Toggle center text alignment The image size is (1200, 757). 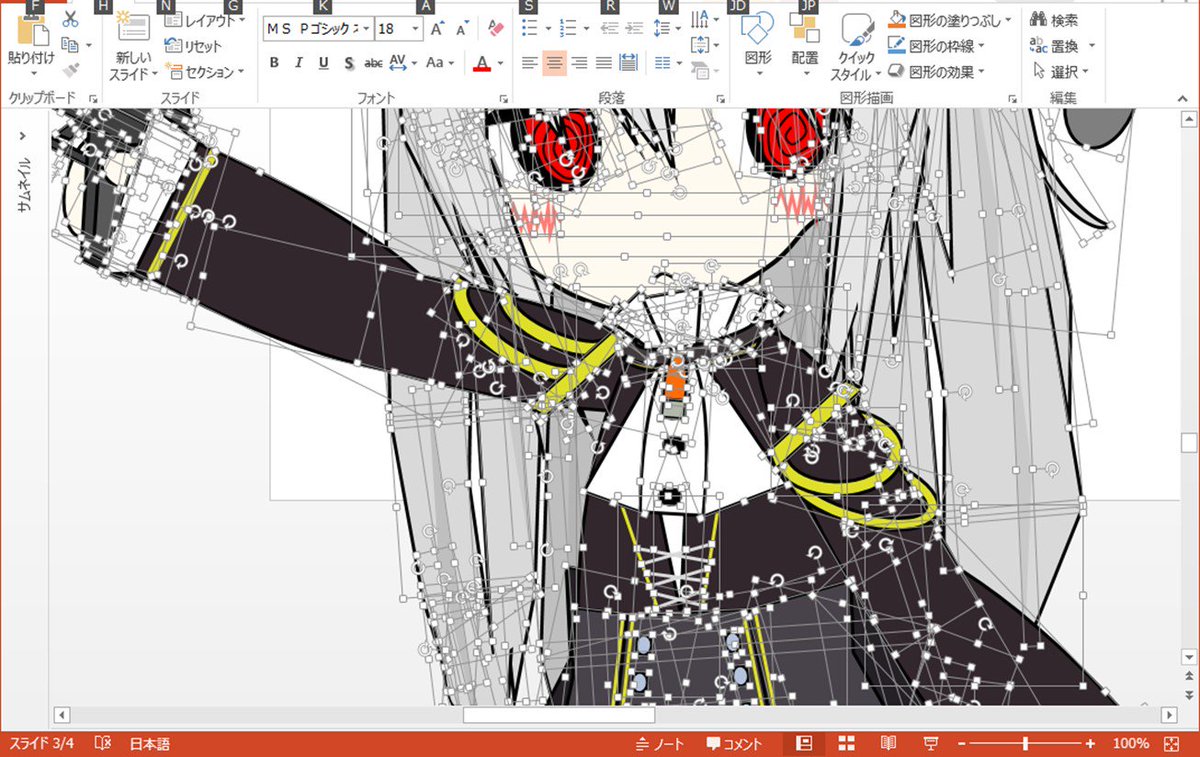pos(554,63)
